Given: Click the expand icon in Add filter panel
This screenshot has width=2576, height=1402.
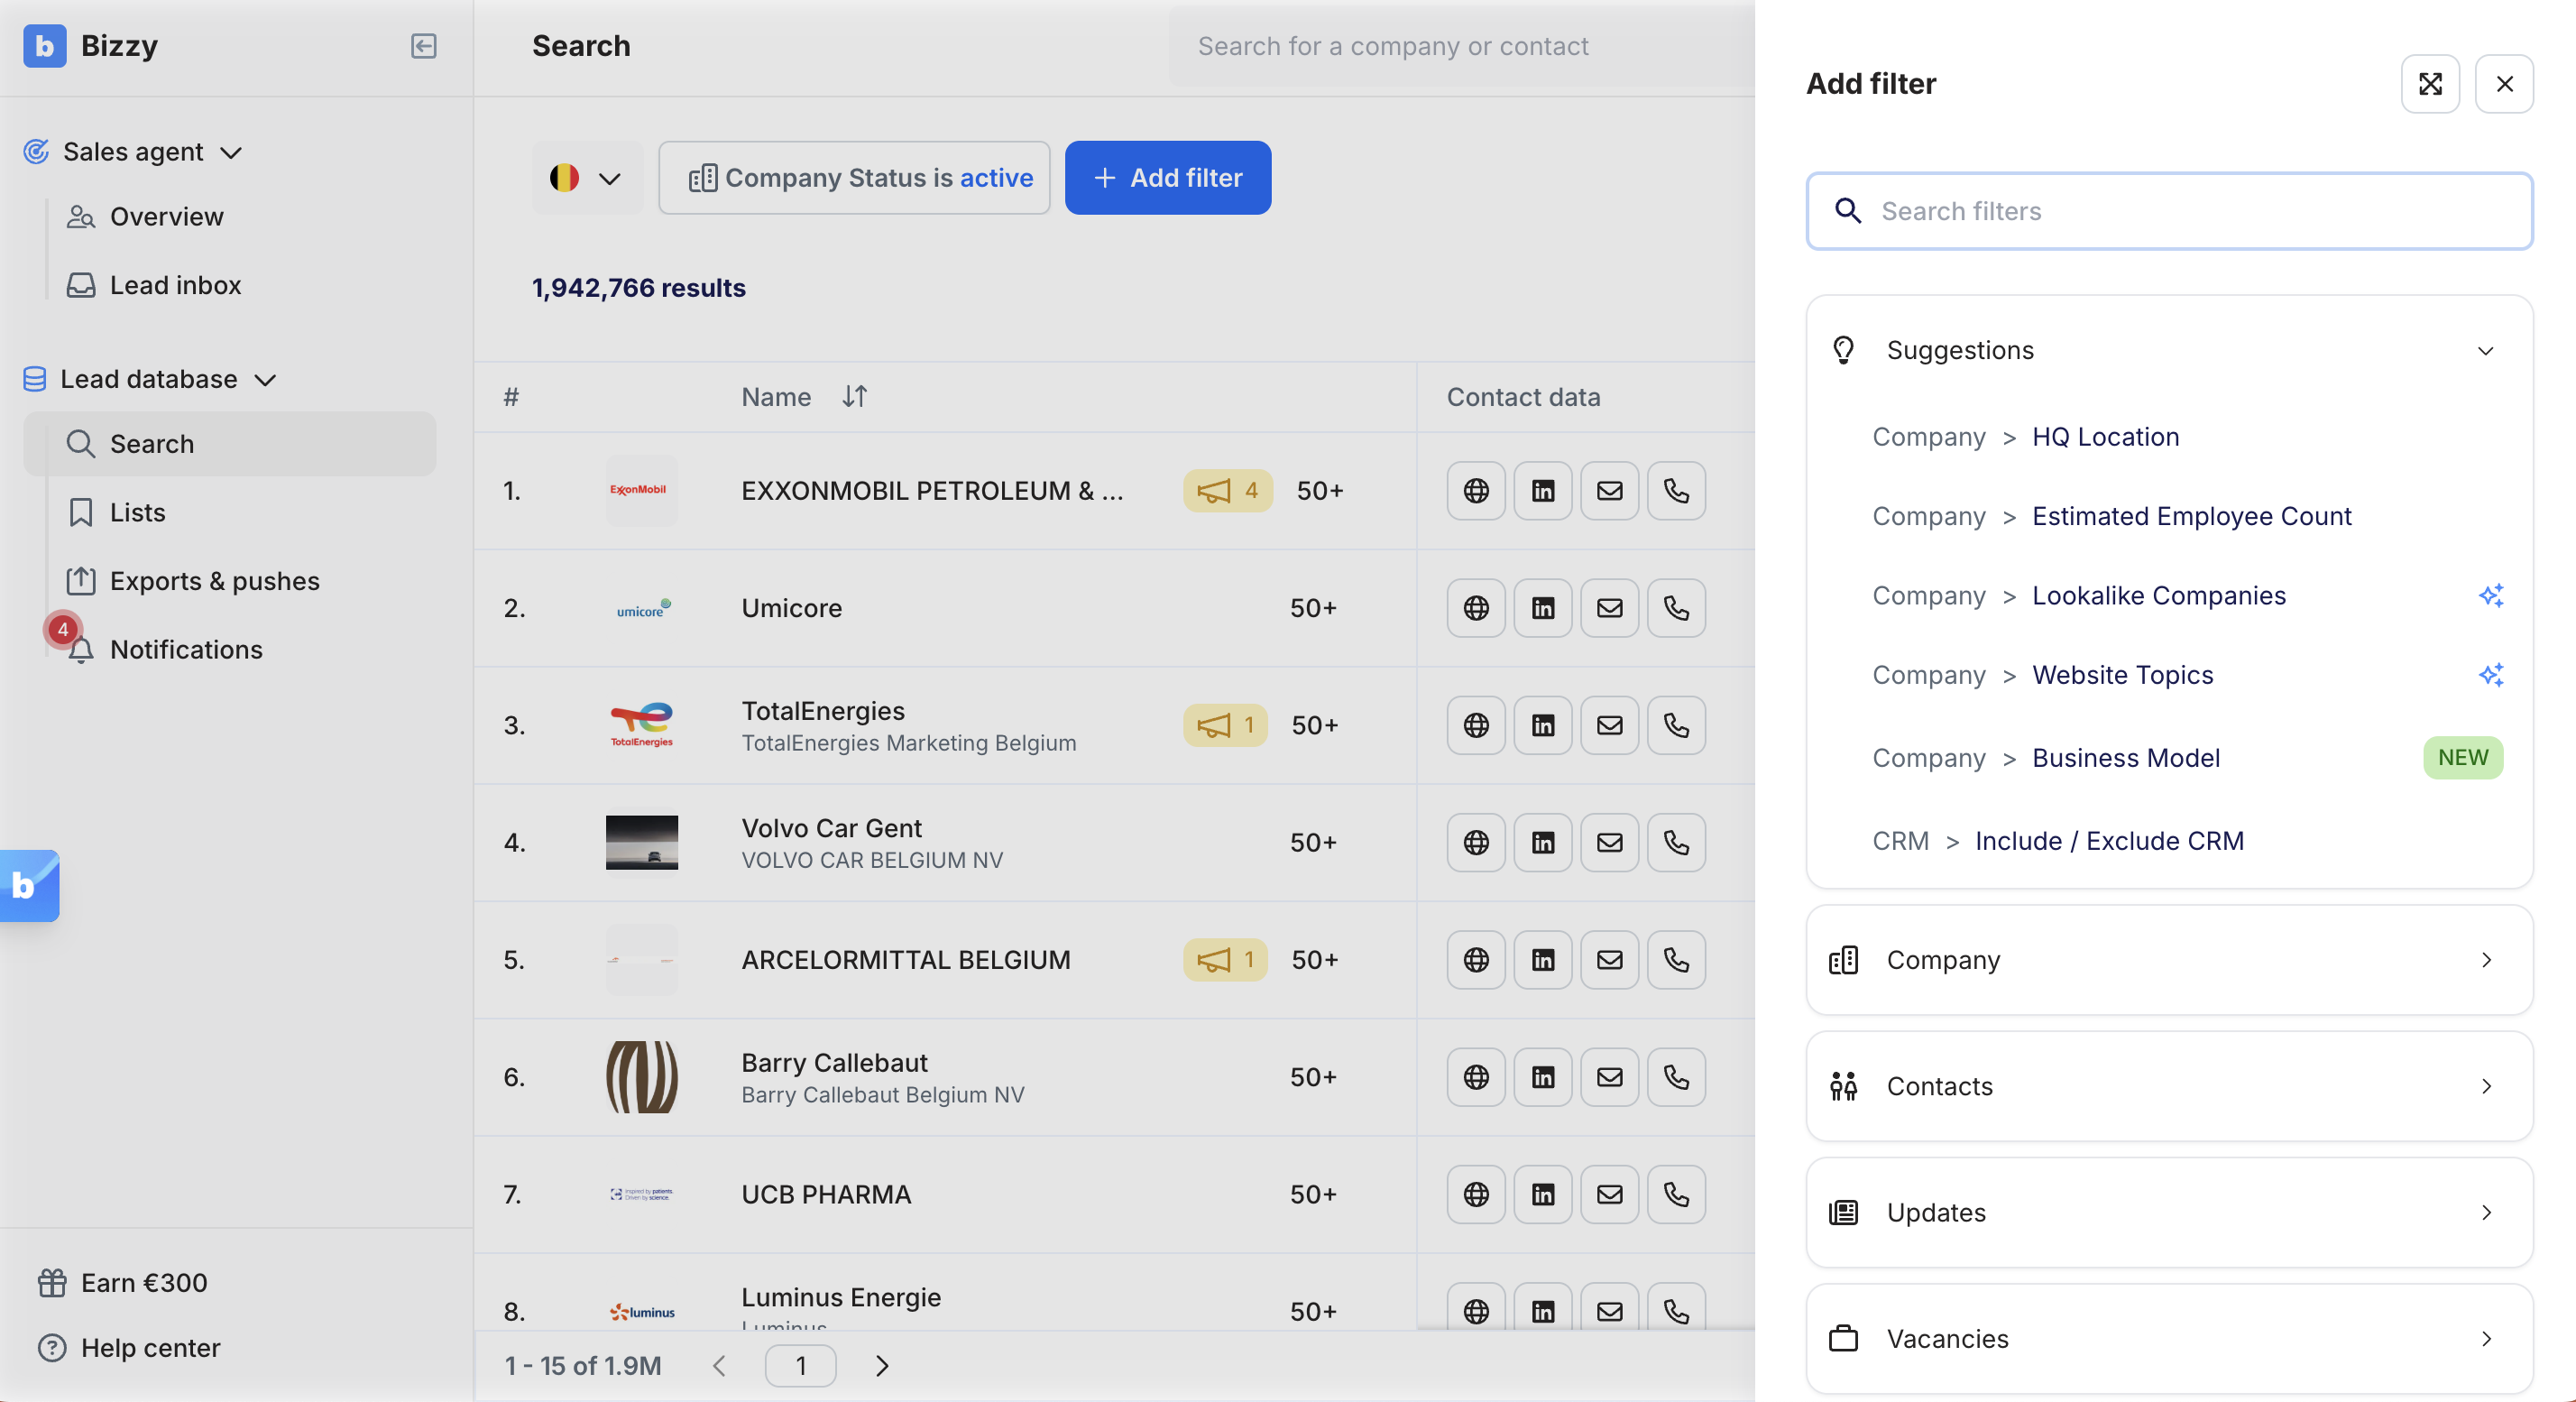Looking at the screenshot, I should point(2429,84).
